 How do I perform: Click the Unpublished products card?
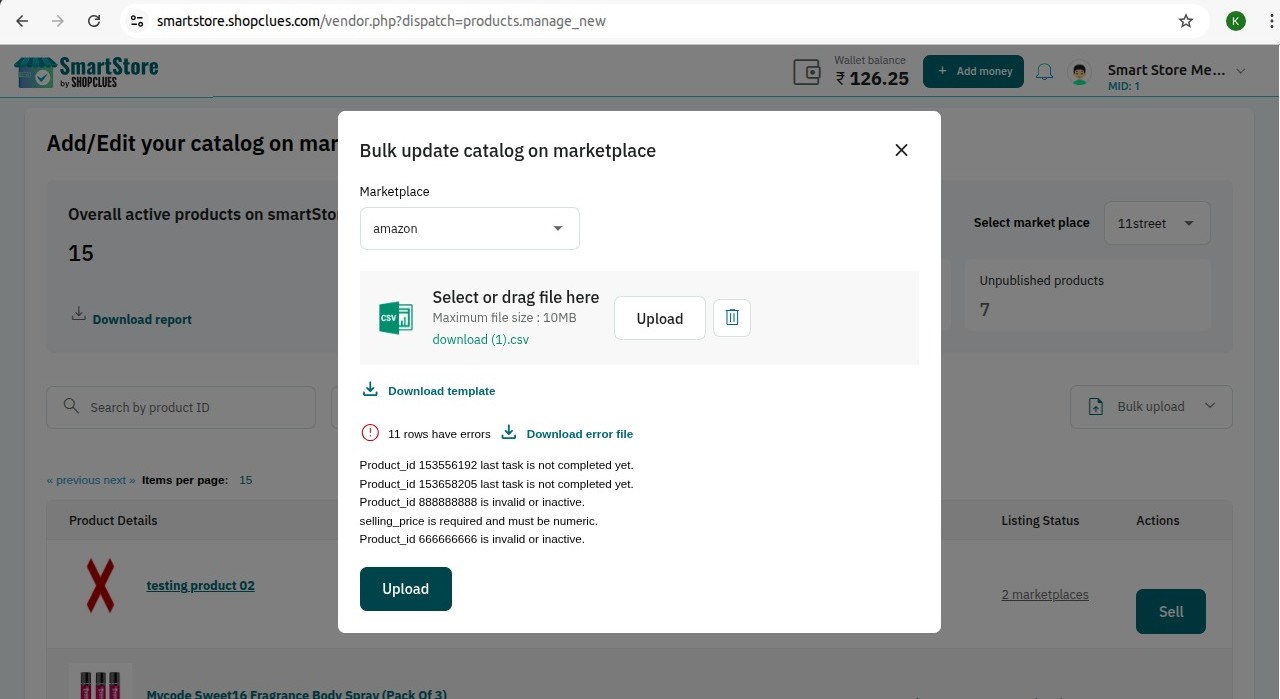pyautogui.click(x=1088, y=296)
